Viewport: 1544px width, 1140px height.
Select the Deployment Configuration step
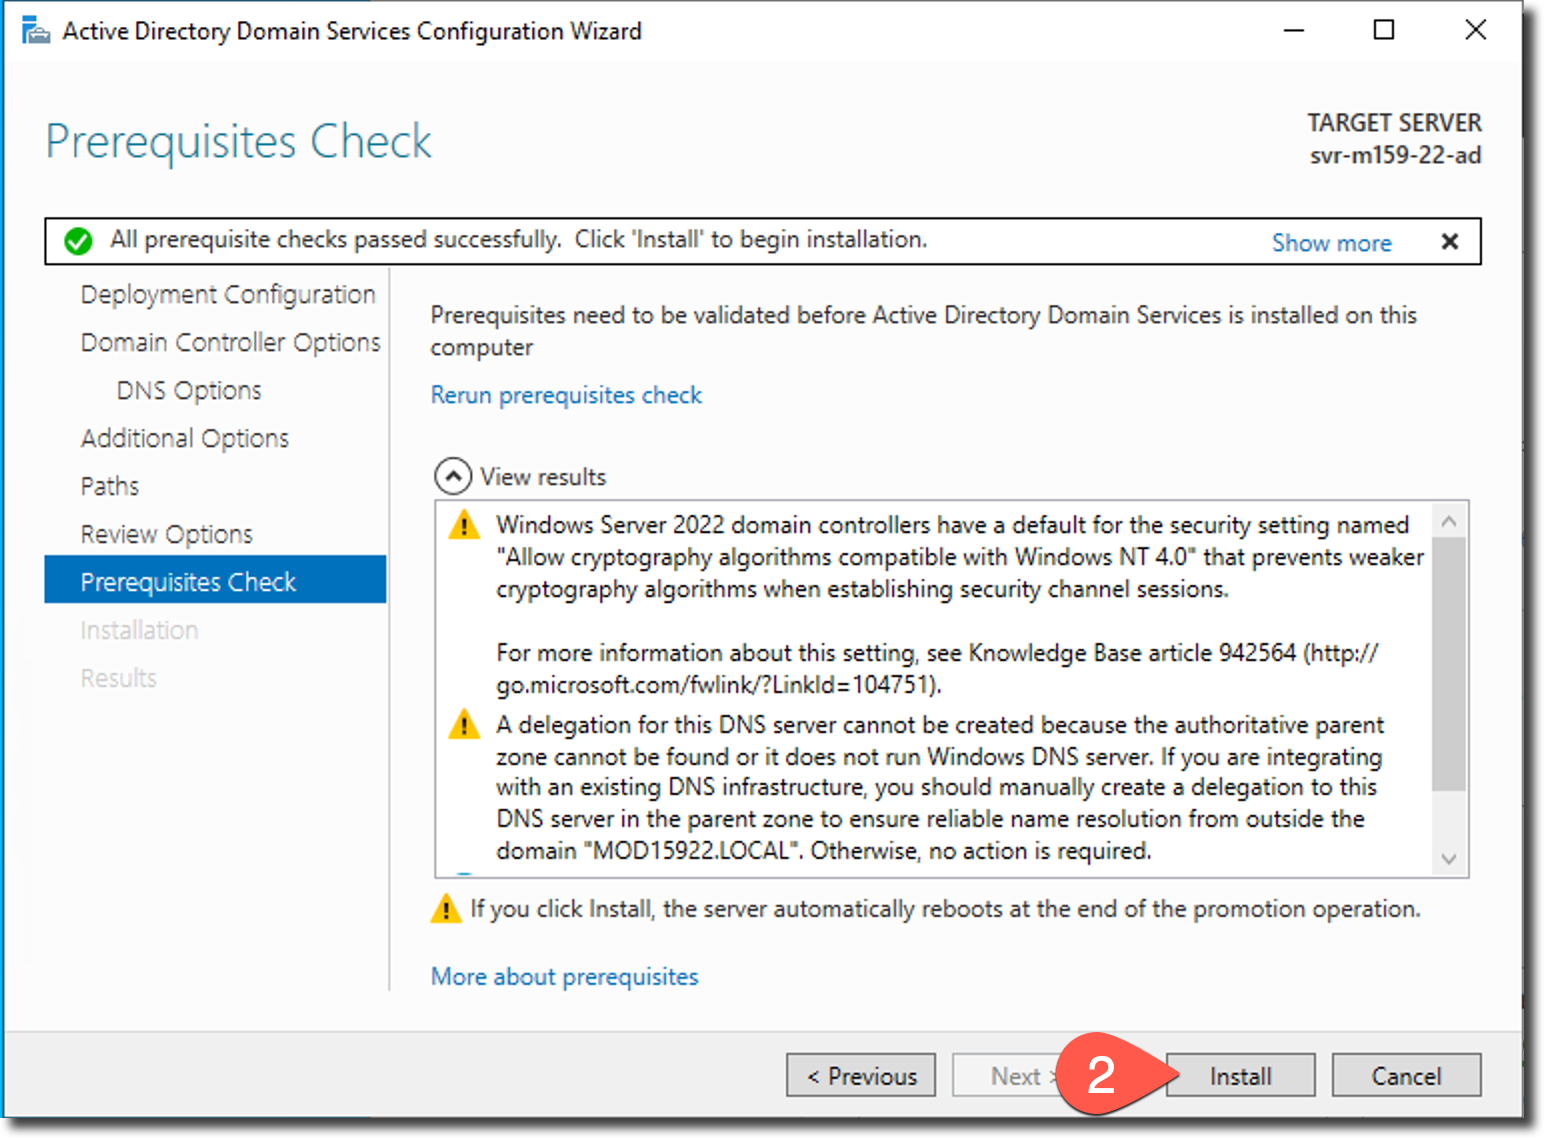pos(228,294)
